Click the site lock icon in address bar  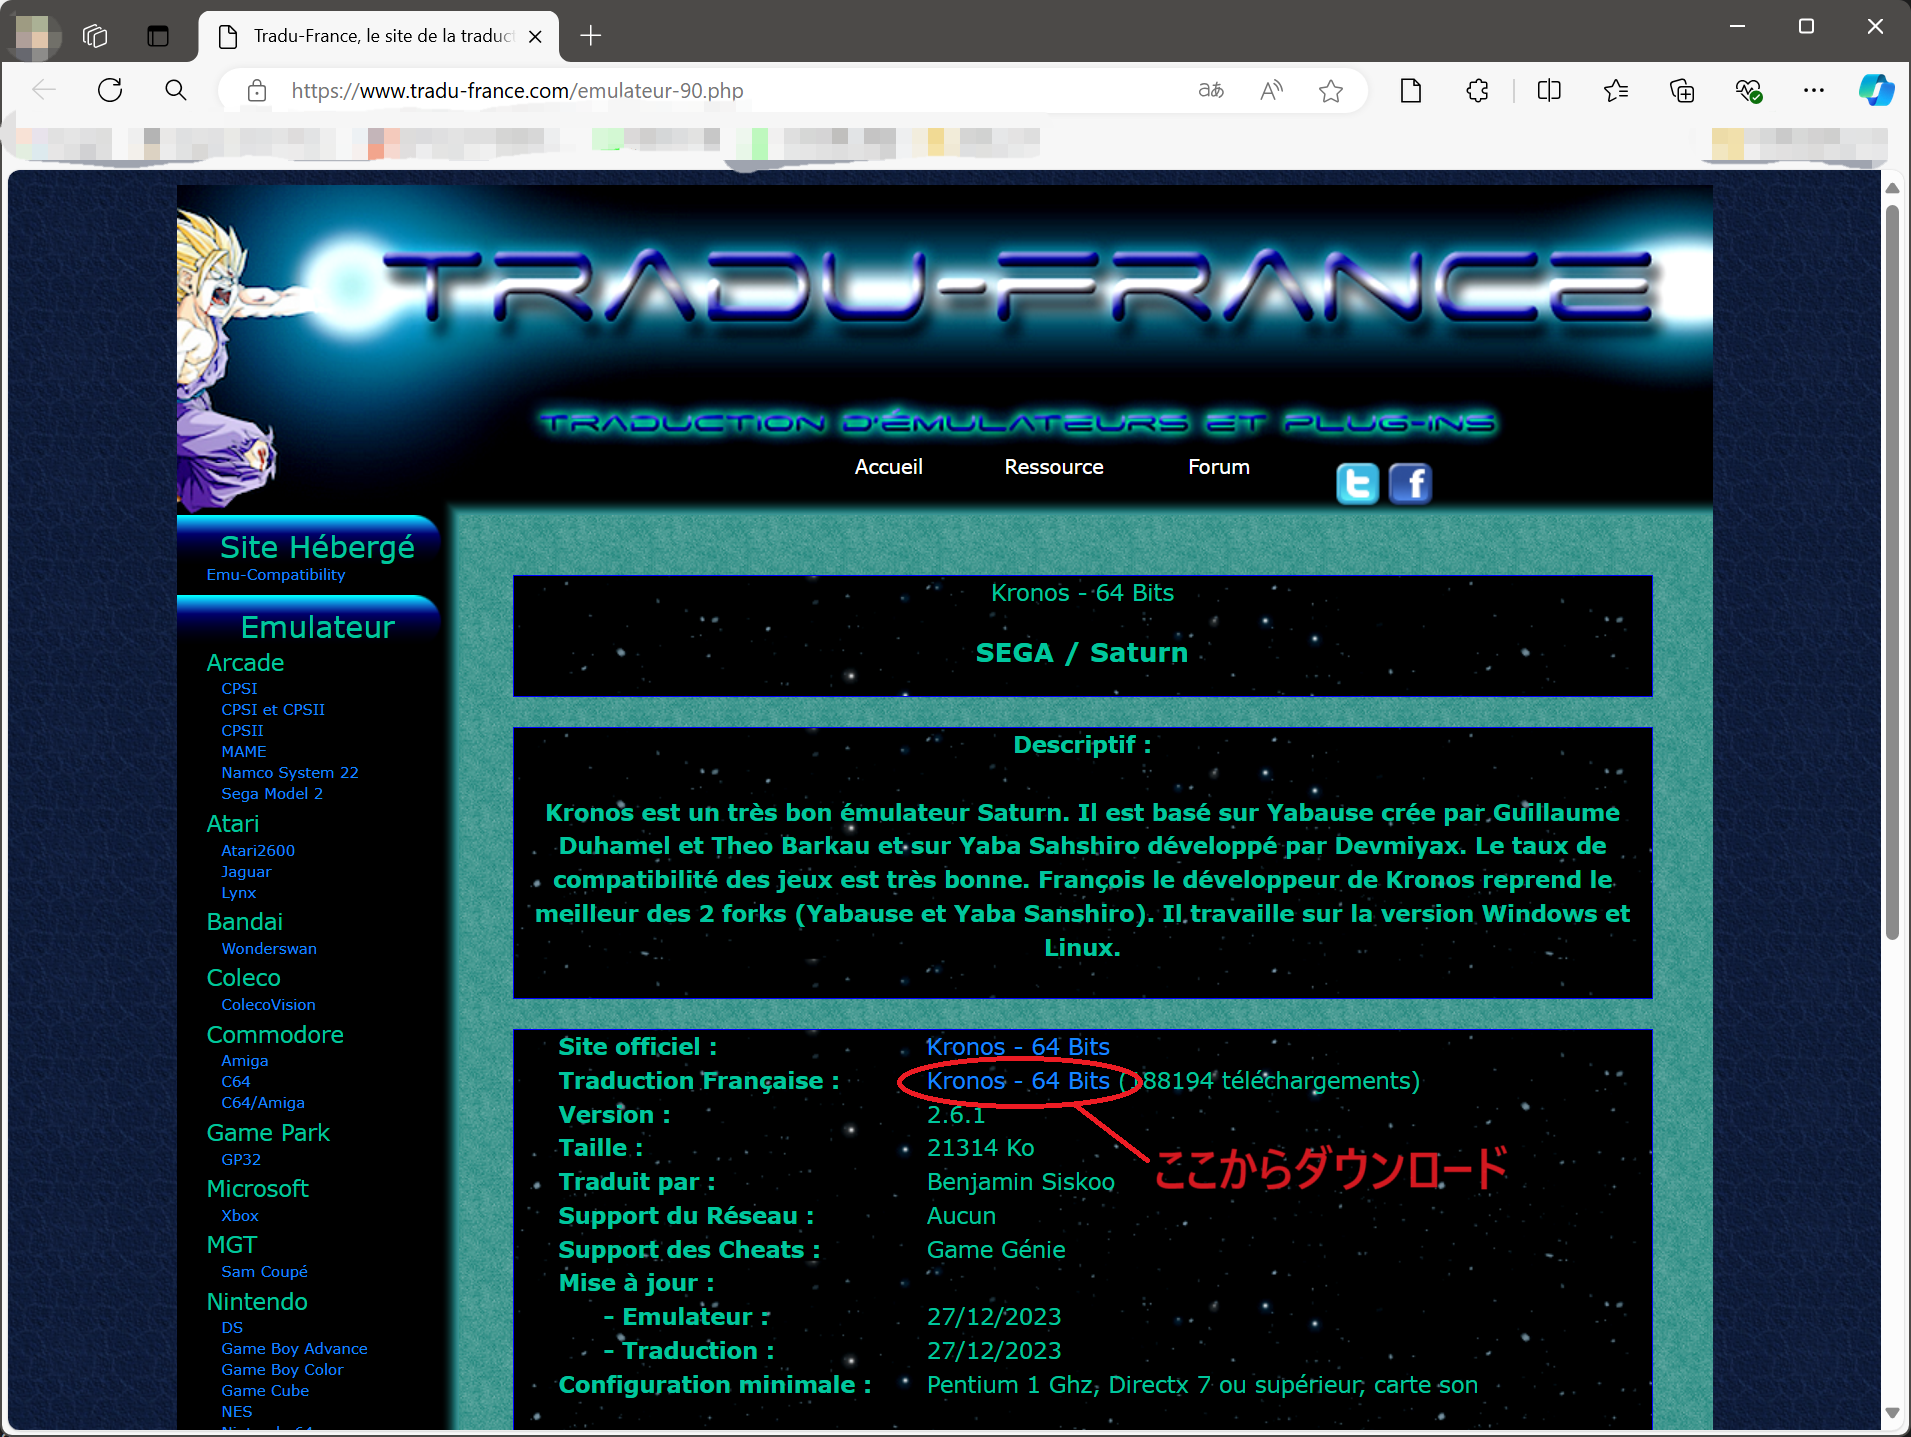[x=257, y=91]
